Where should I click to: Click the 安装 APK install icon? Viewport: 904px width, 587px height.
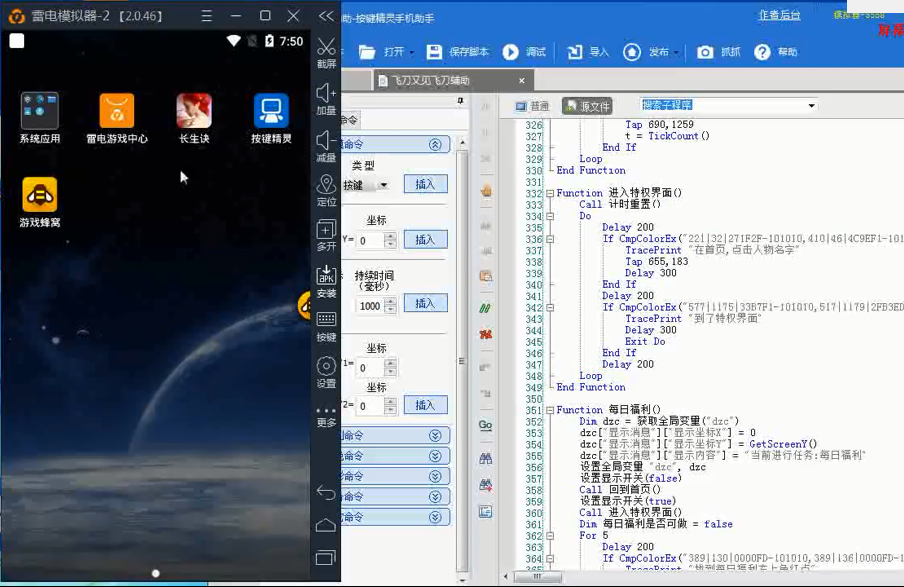(x=326, y=281)
